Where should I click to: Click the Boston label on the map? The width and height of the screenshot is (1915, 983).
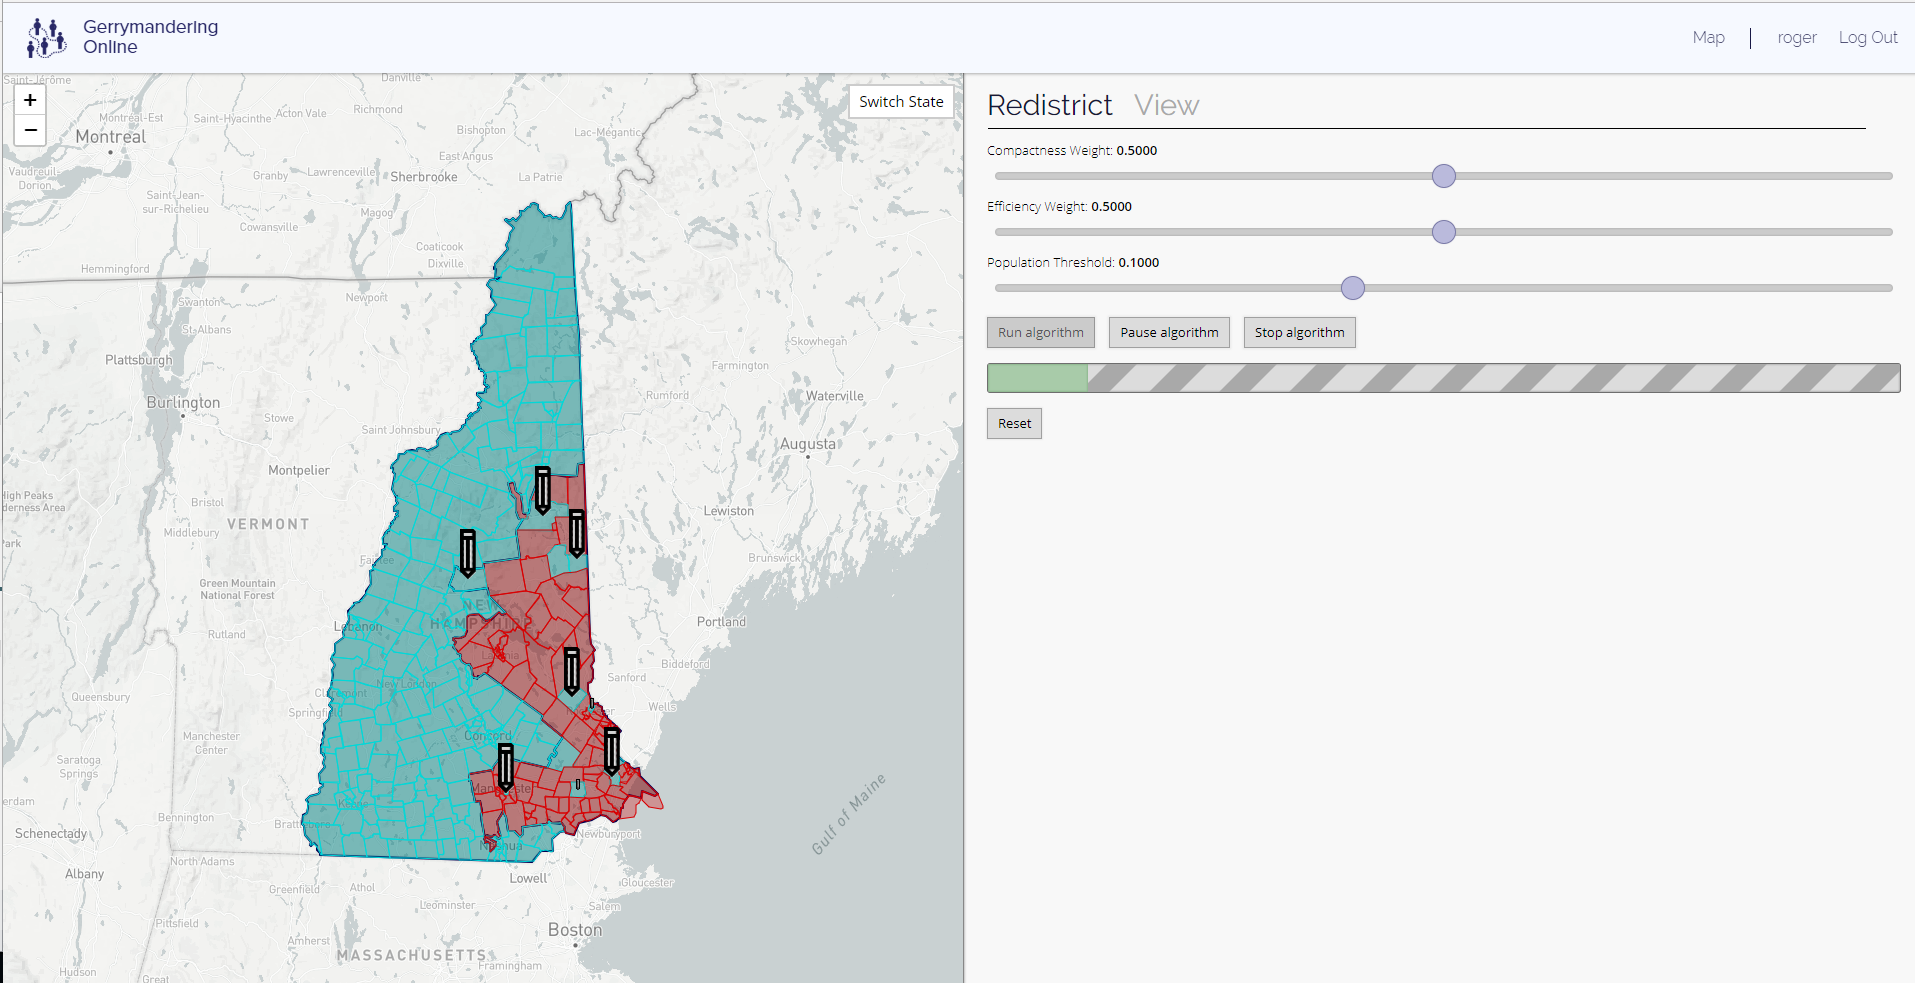pyautogui.click(x=575, y=930)
